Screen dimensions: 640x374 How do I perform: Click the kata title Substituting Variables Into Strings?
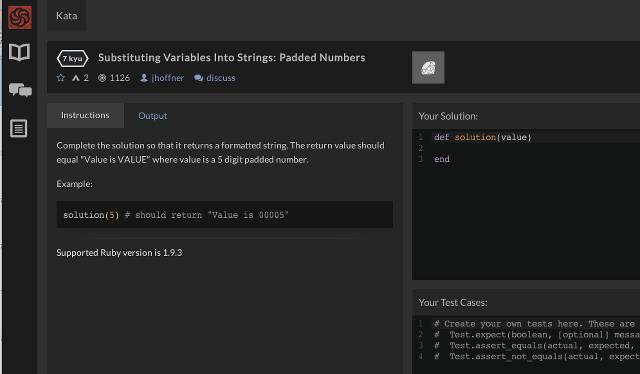point(232,58)
